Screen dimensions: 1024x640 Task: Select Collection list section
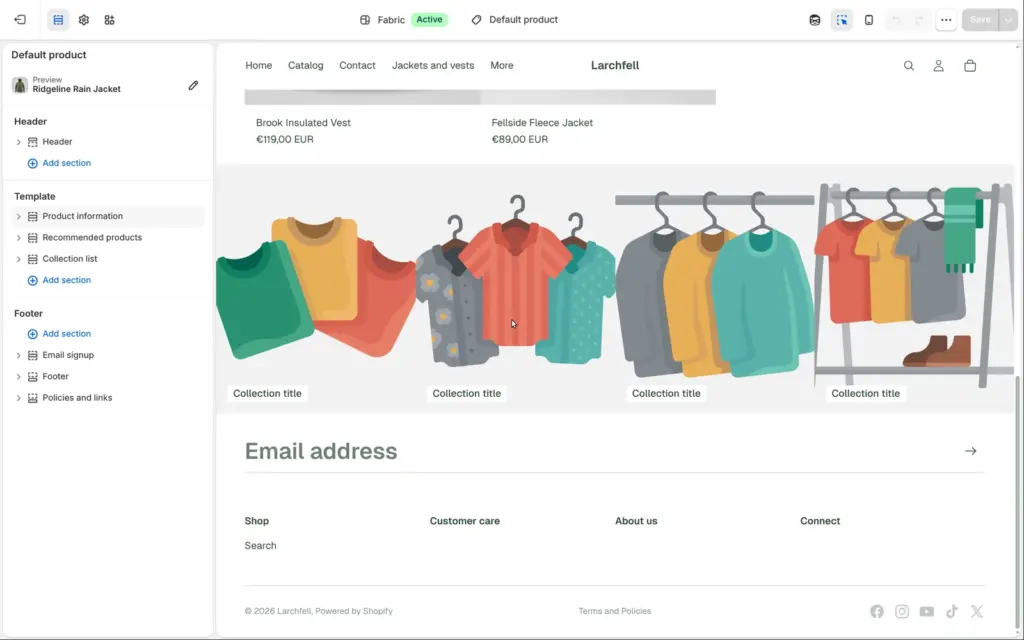pyautogui.click(x=108, y=259)
